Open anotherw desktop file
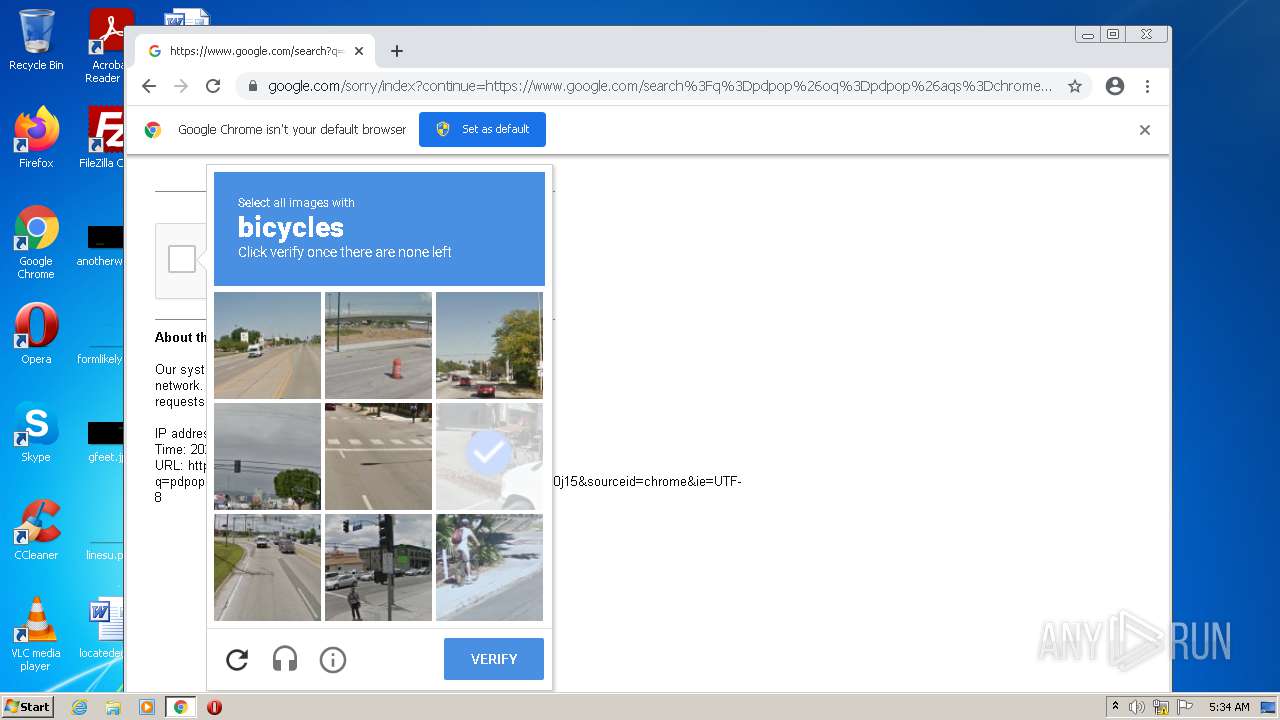Screen dimensions: 1280x720 pyautogui.click(x=100, y=246)
